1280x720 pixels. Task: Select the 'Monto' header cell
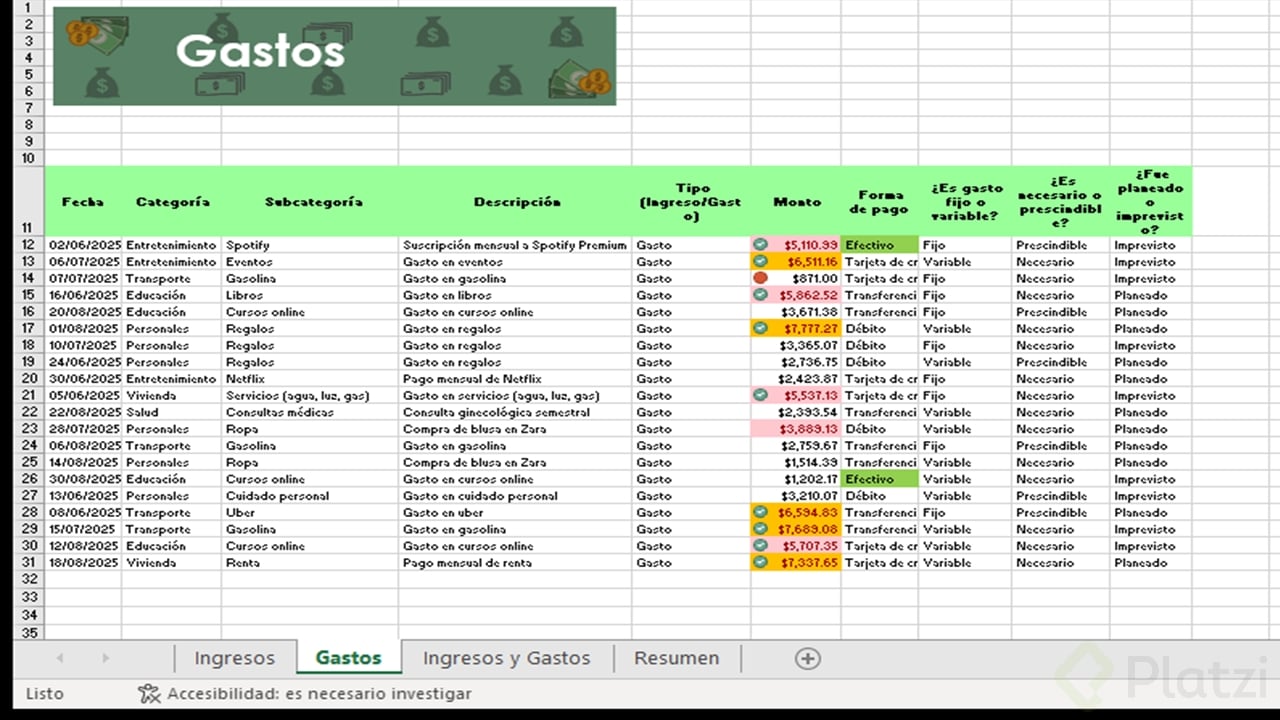796,201
